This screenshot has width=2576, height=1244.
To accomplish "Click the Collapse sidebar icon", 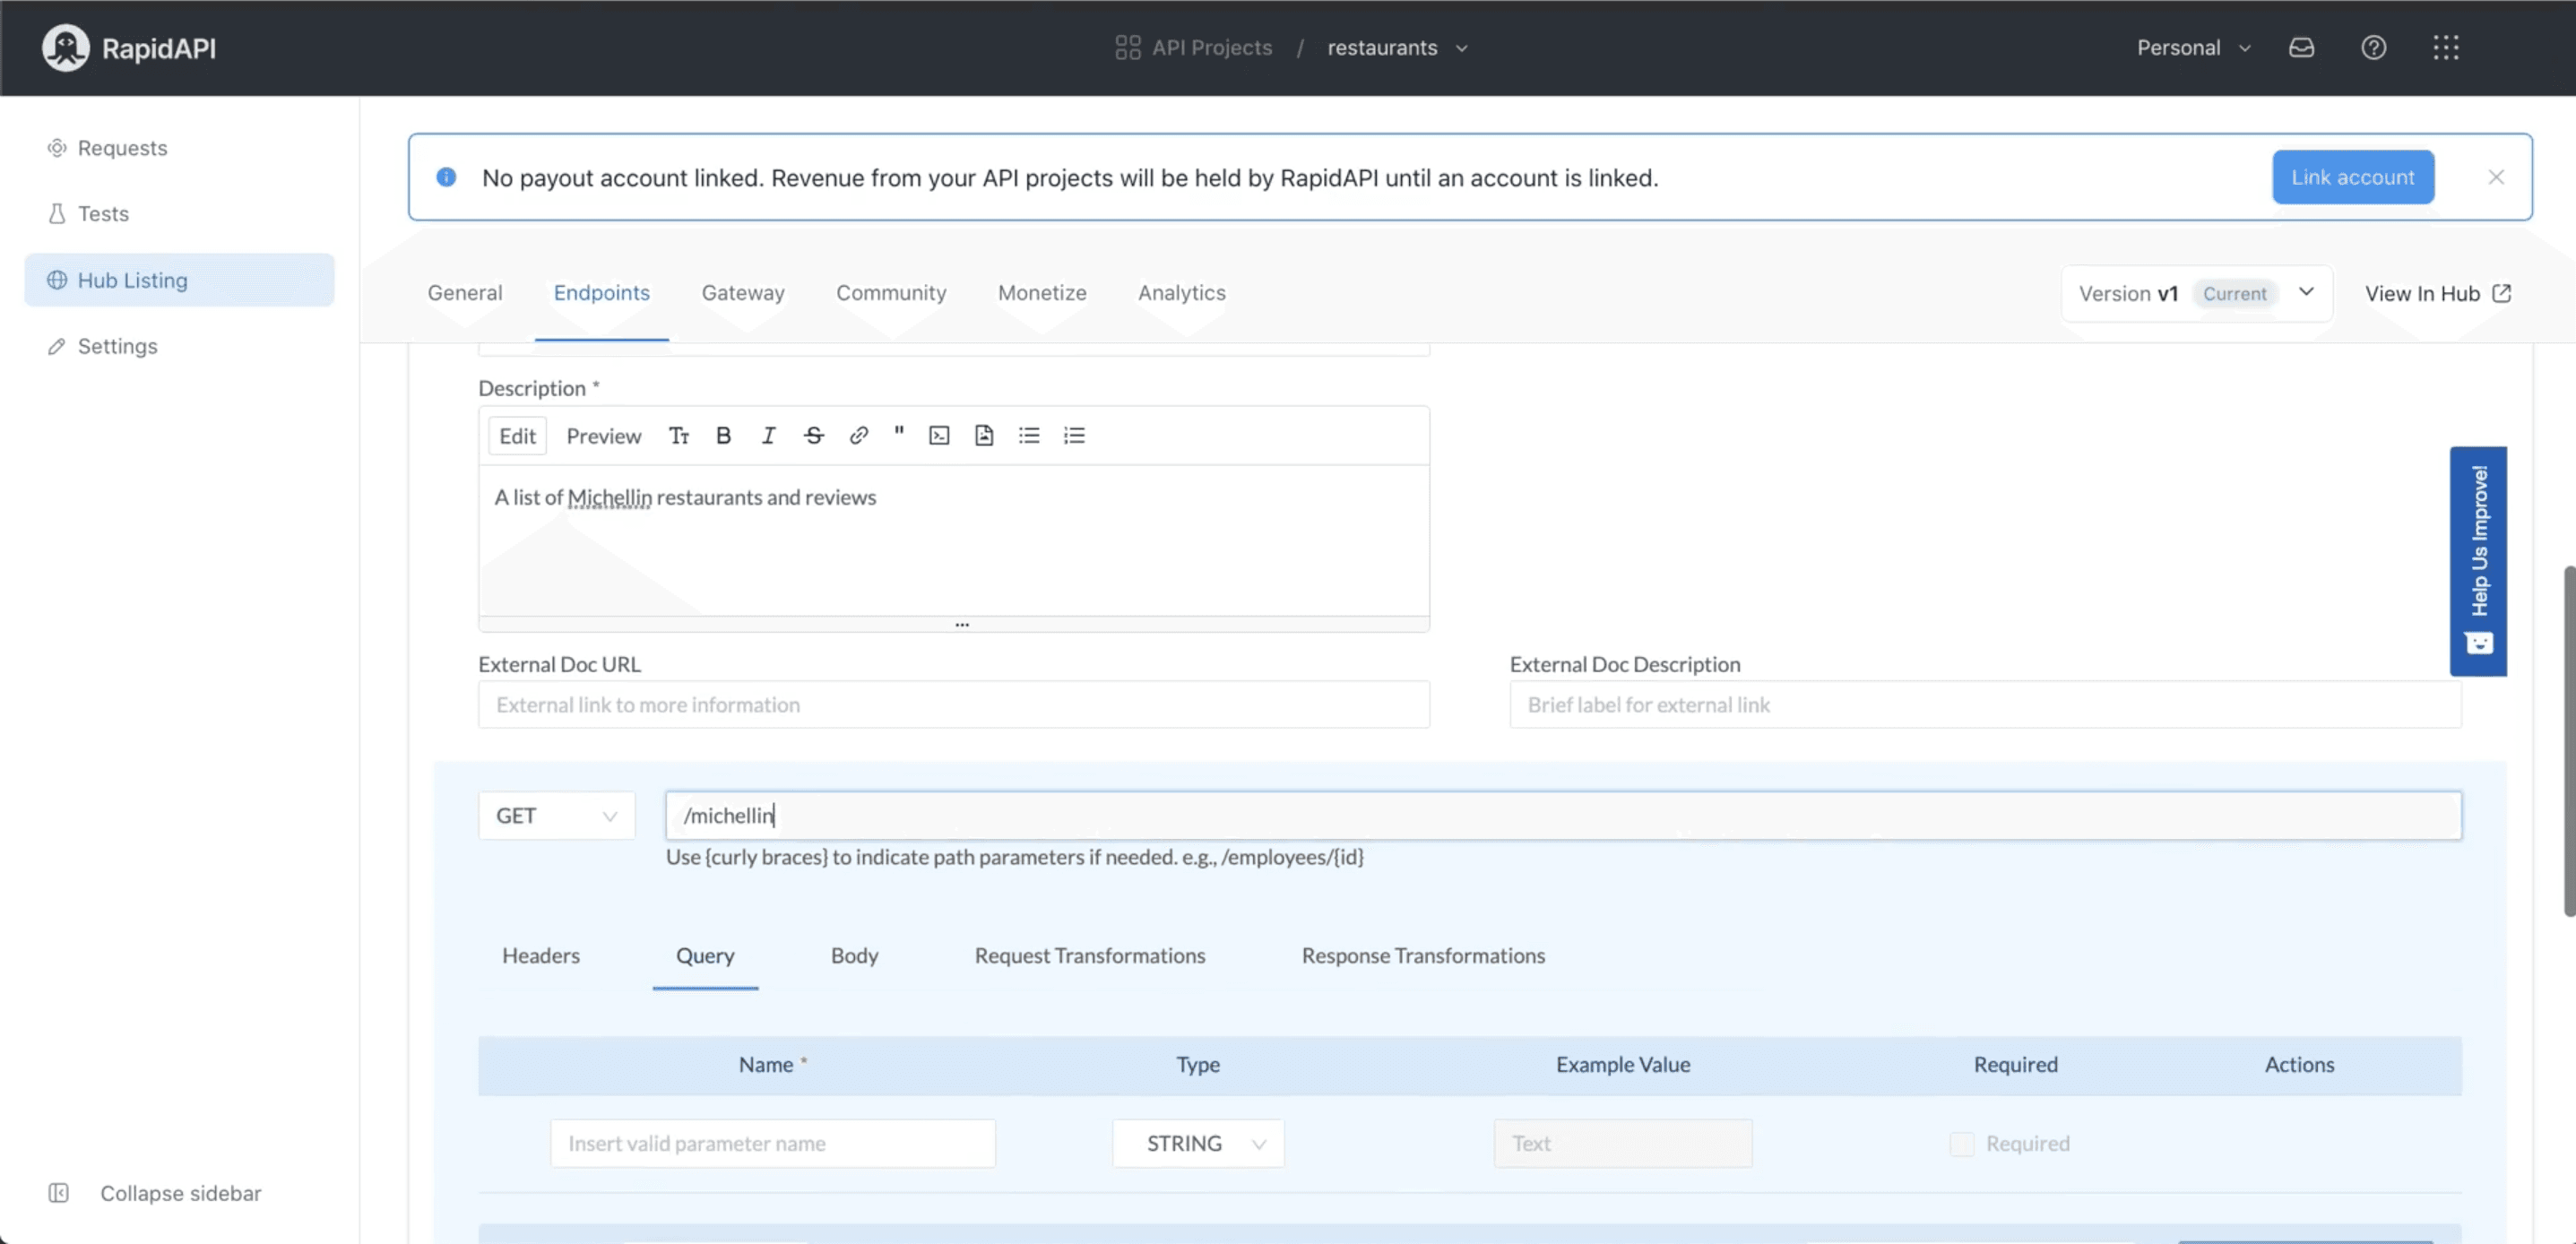I will pyautogui.click(x=58, y=1192).
